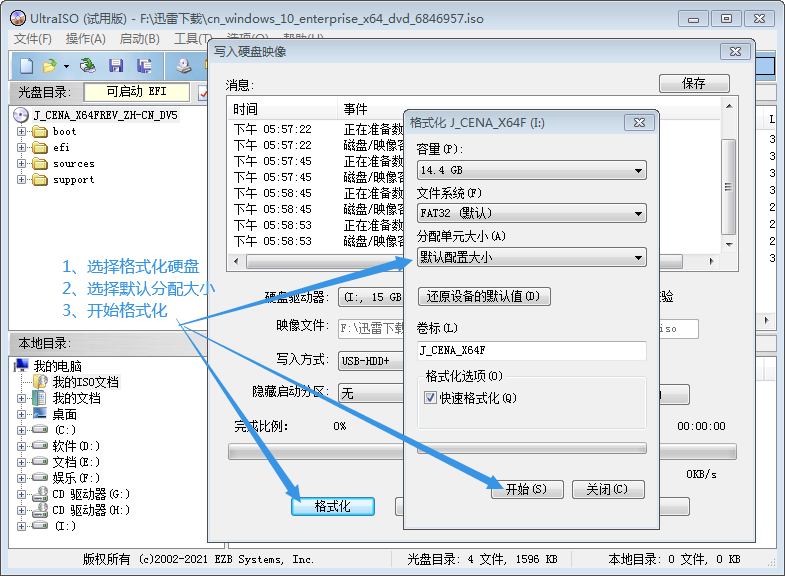Open the dropdown arrow beside Open icon
Screen dimensions: 785x576
[66, 66]
